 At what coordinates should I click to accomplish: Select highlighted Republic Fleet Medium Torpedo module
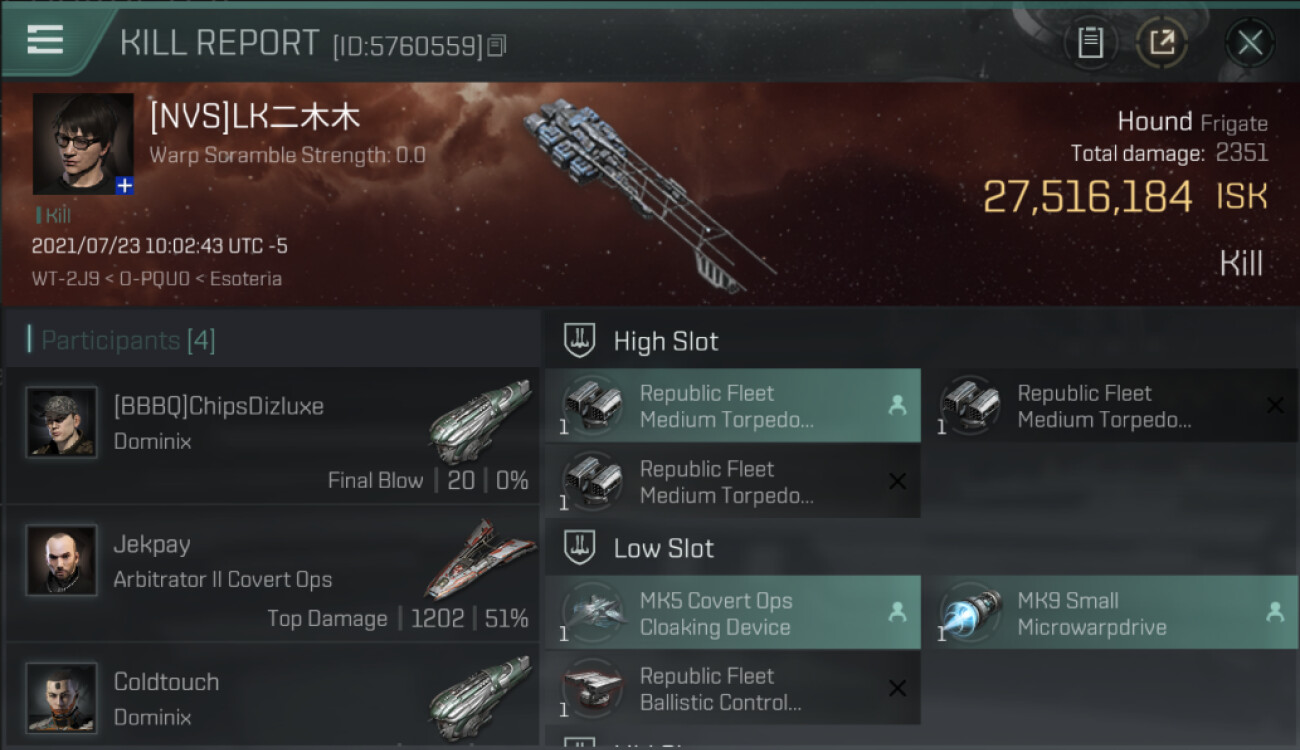tap(733, 406)
